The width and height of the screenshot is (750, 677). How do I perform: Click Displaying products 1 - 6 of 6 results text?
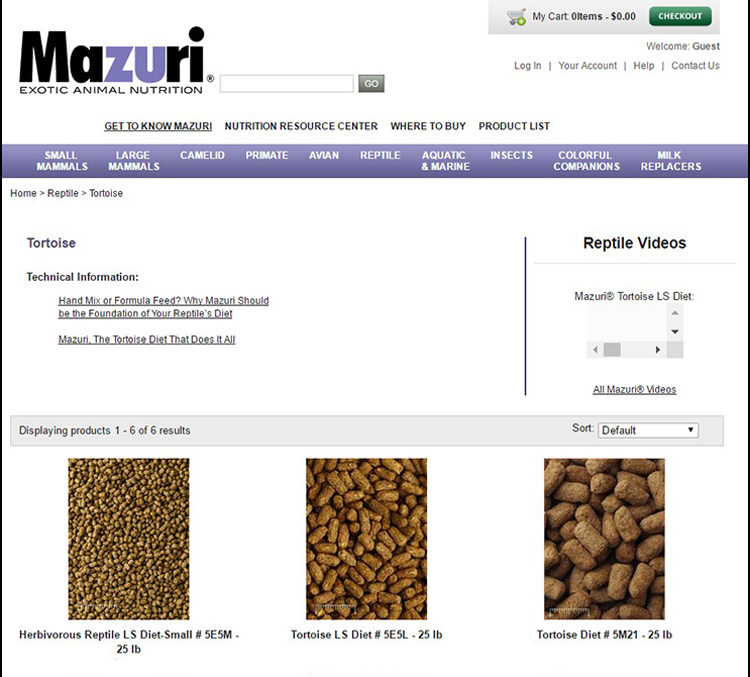pyautogui.click(x=105, y=431)
